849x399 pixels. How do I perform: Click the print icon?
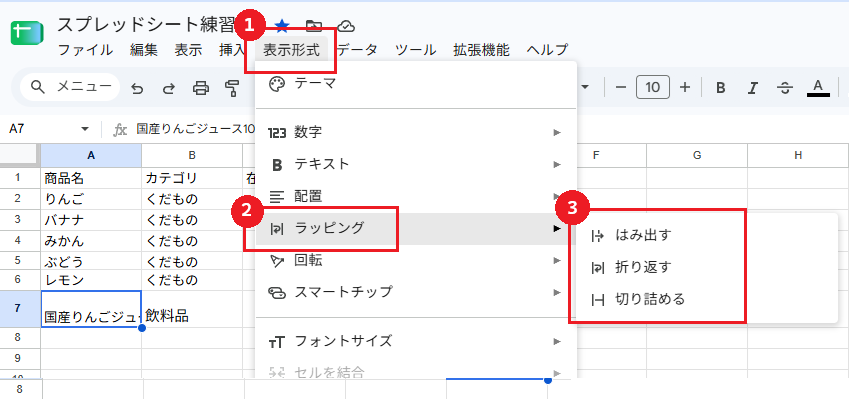201,88
